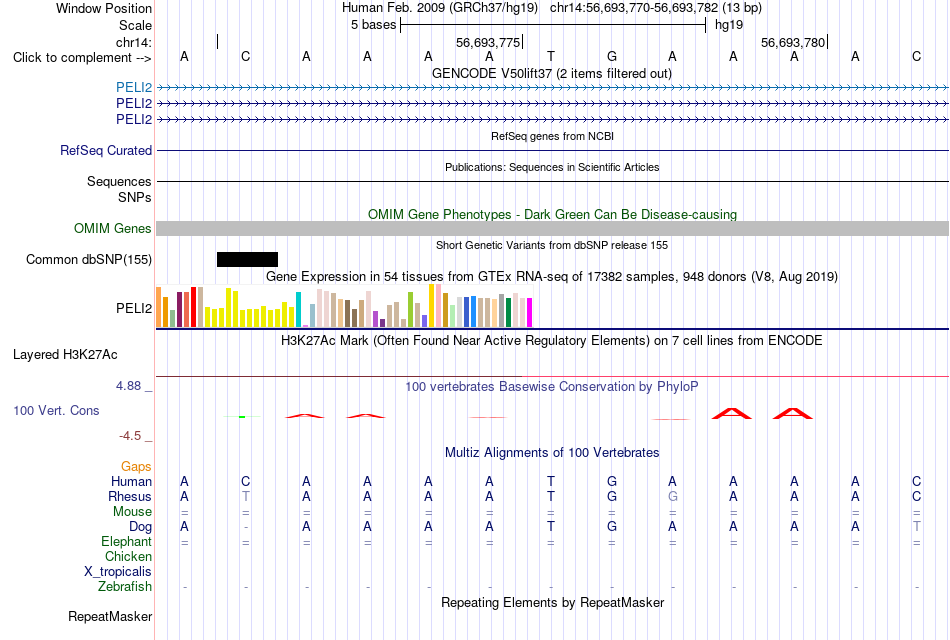Click the 'X_tropicalis' species label
Viewport: 950px width, 640px height.
[x=118, y=572]
